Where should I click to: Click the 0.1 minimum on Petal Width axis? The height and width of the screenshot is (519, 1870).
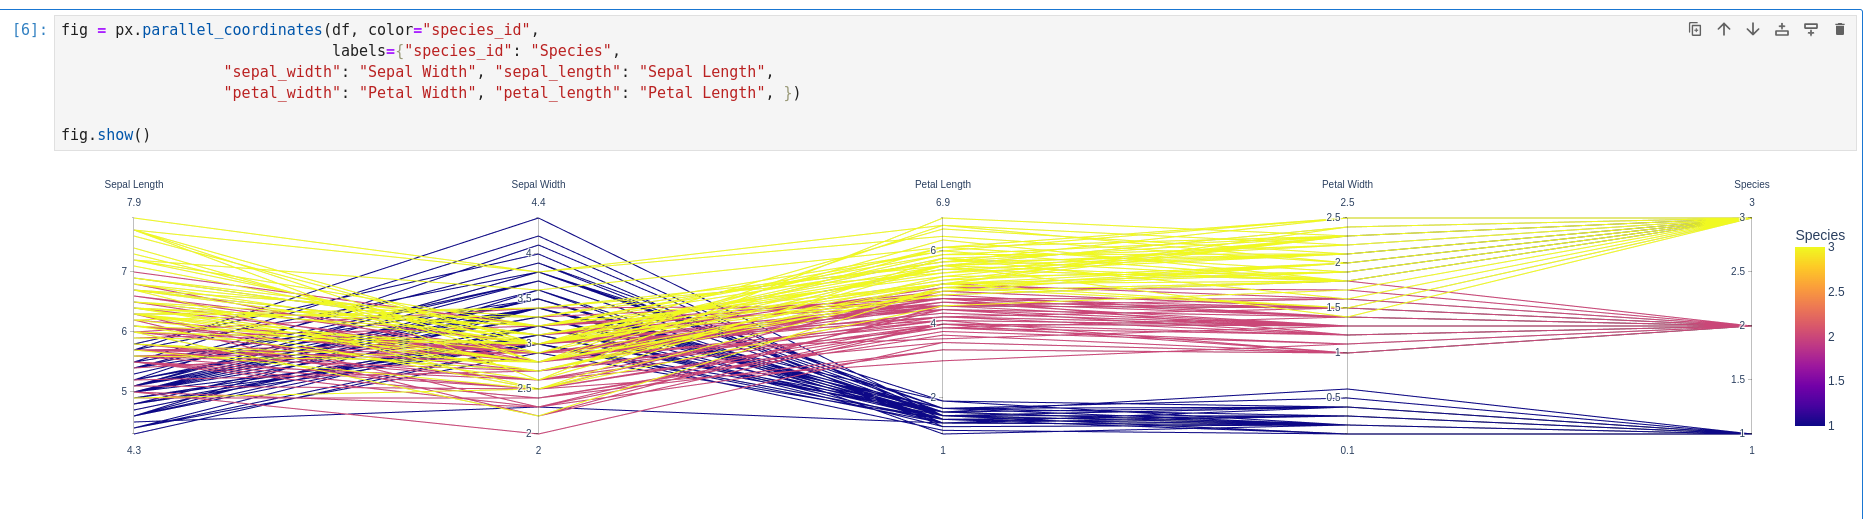1347,450
